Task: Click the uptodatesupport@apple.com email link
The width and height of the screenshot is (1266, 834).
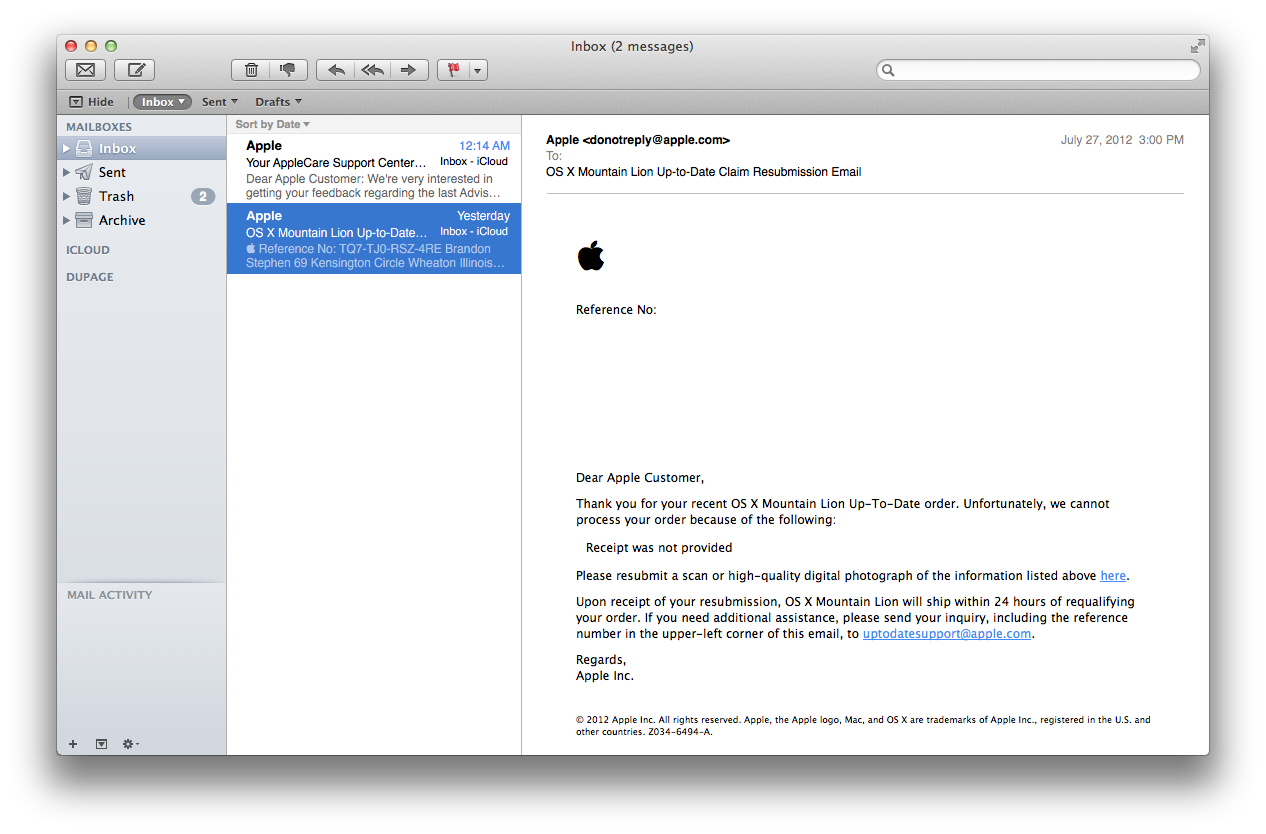Action: click(947, 634)
